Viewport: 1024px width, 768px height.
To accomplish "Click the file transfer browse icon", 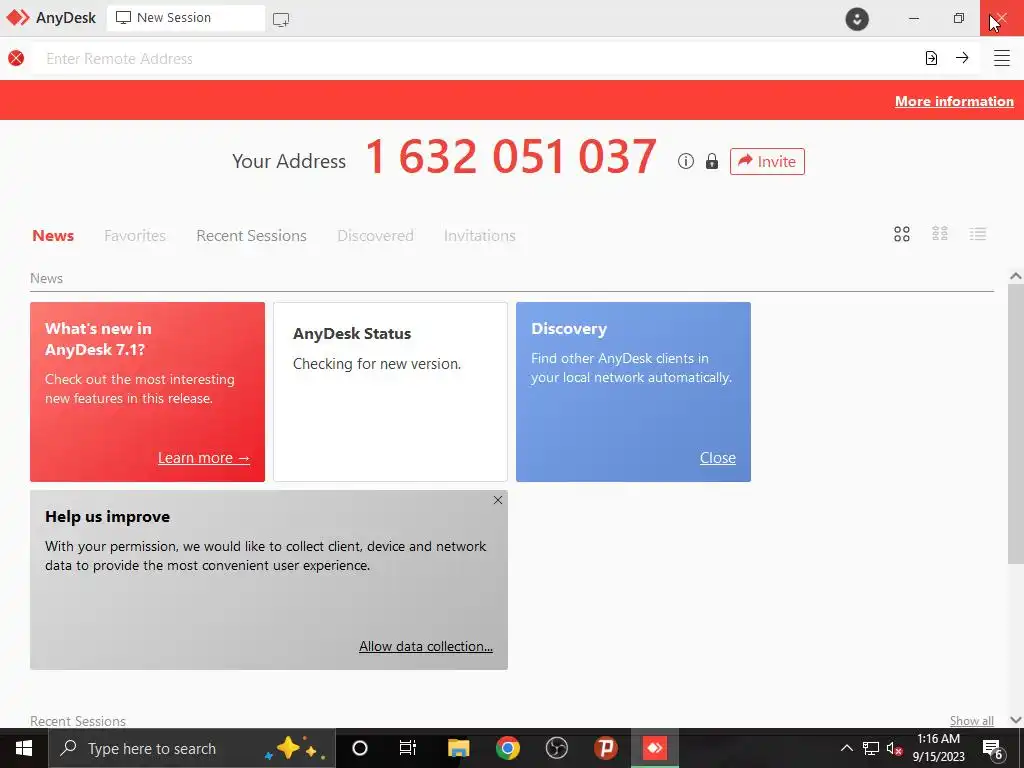I will pyautogui.click(x=931, y=58).
